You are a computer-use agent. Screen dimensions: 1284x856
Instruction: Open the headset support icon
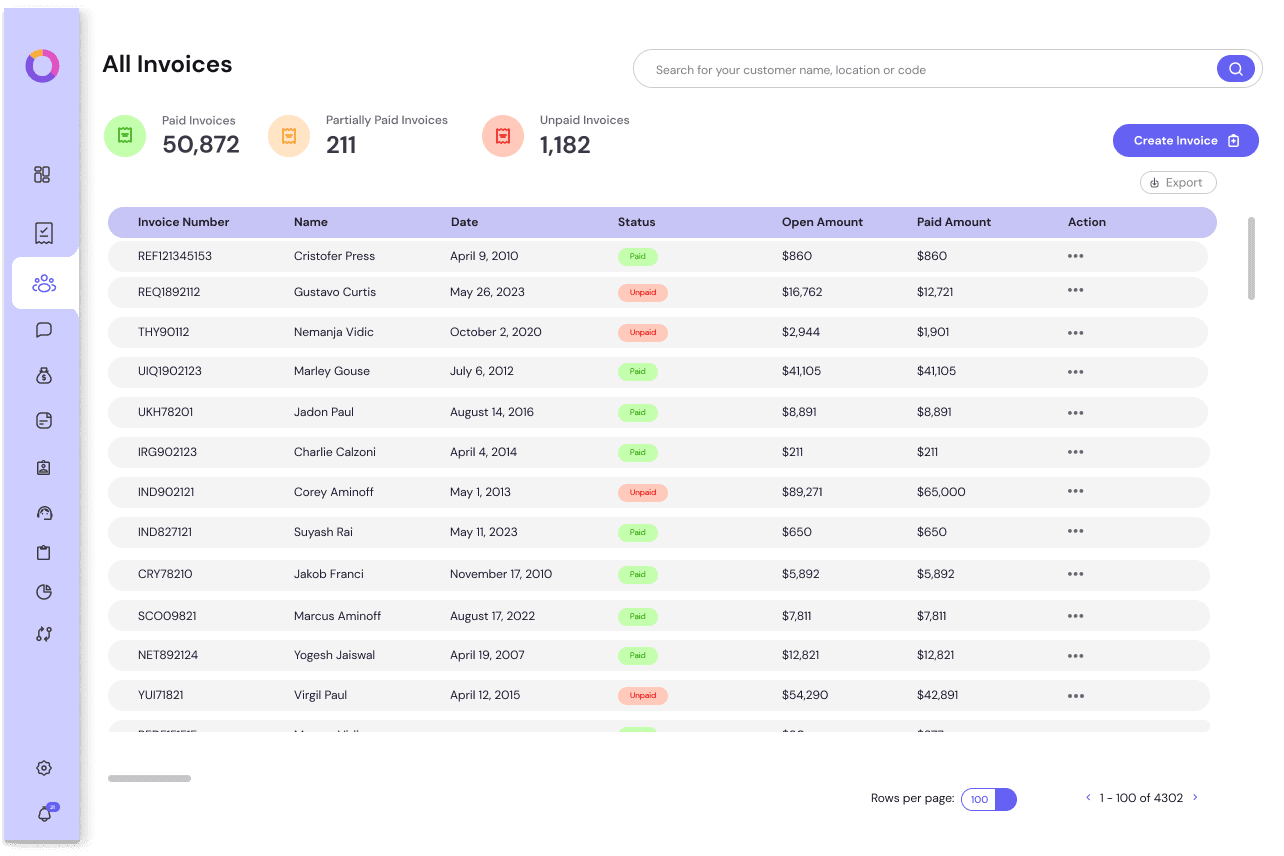43,512
